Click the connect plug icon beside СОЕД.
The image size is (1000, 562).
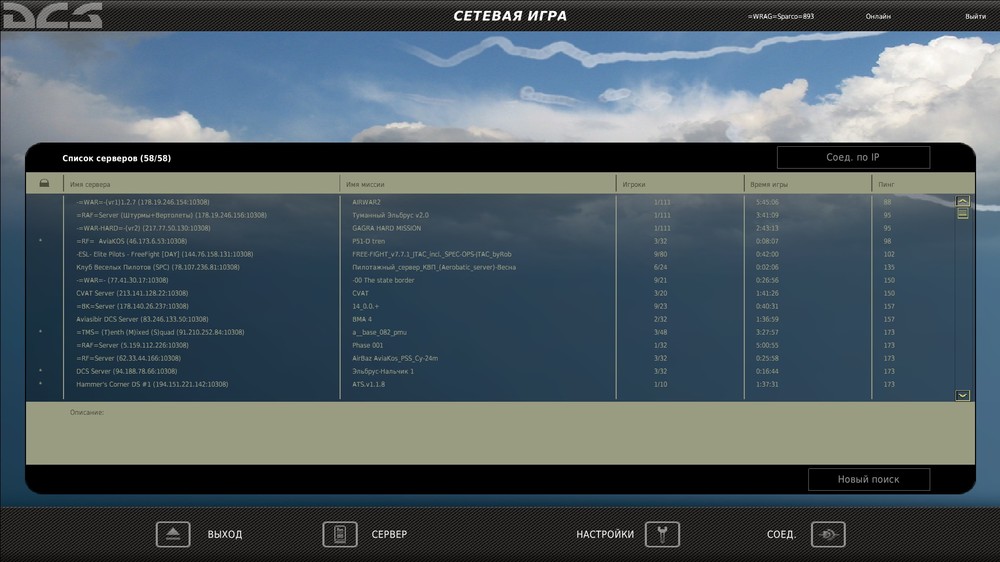coord(828,534)
